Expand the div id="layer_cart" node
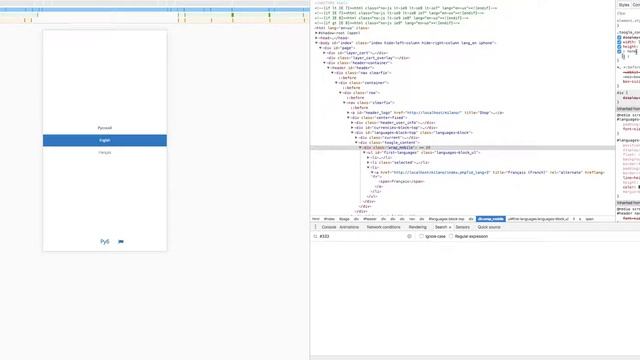Image resolution: width=640 pixels, height=360 pixels. (x=324, y=53)
